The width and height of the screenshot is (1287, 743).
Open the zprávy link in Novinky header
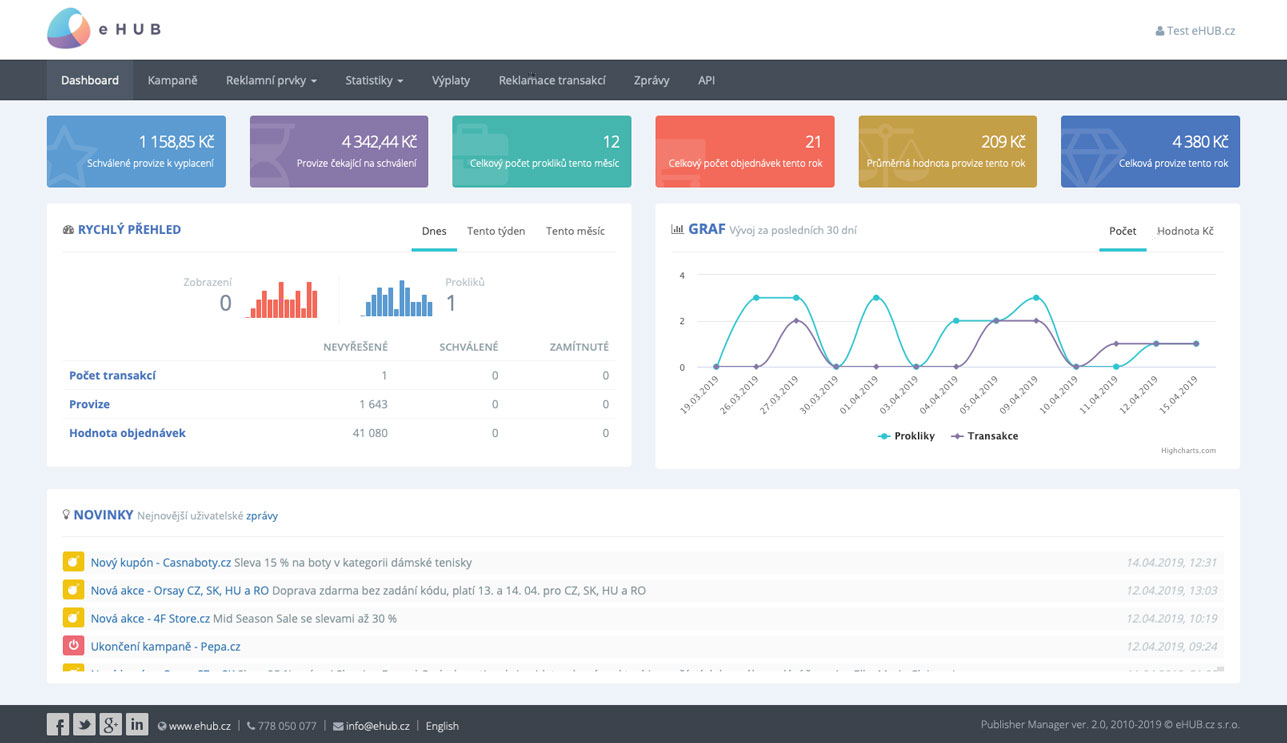[x=262, y=516]
